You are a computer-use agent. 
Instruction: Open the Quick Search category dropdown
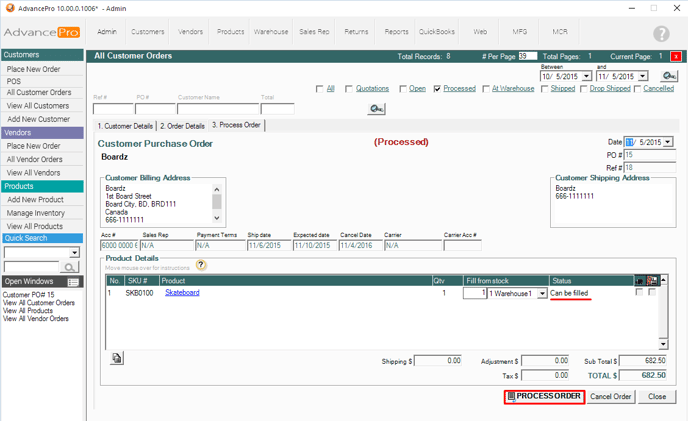click(74, 253)
